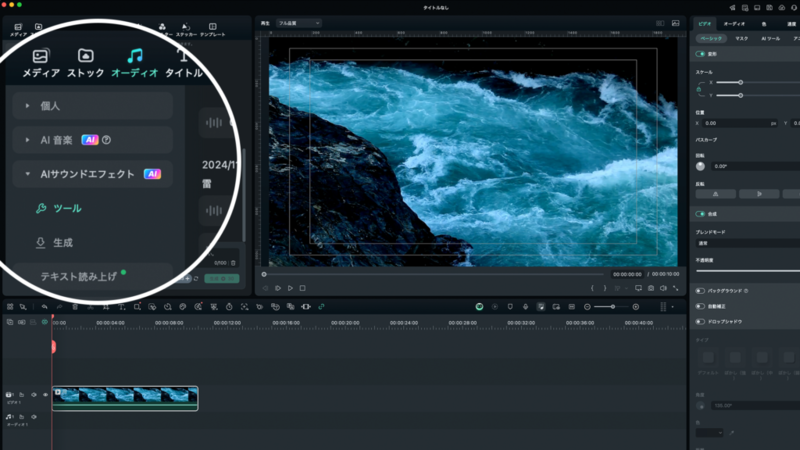This screenshot has height=450, width=800.
Task: Click the speaker volume icon under preview
Action: click(x=663, y=288)
